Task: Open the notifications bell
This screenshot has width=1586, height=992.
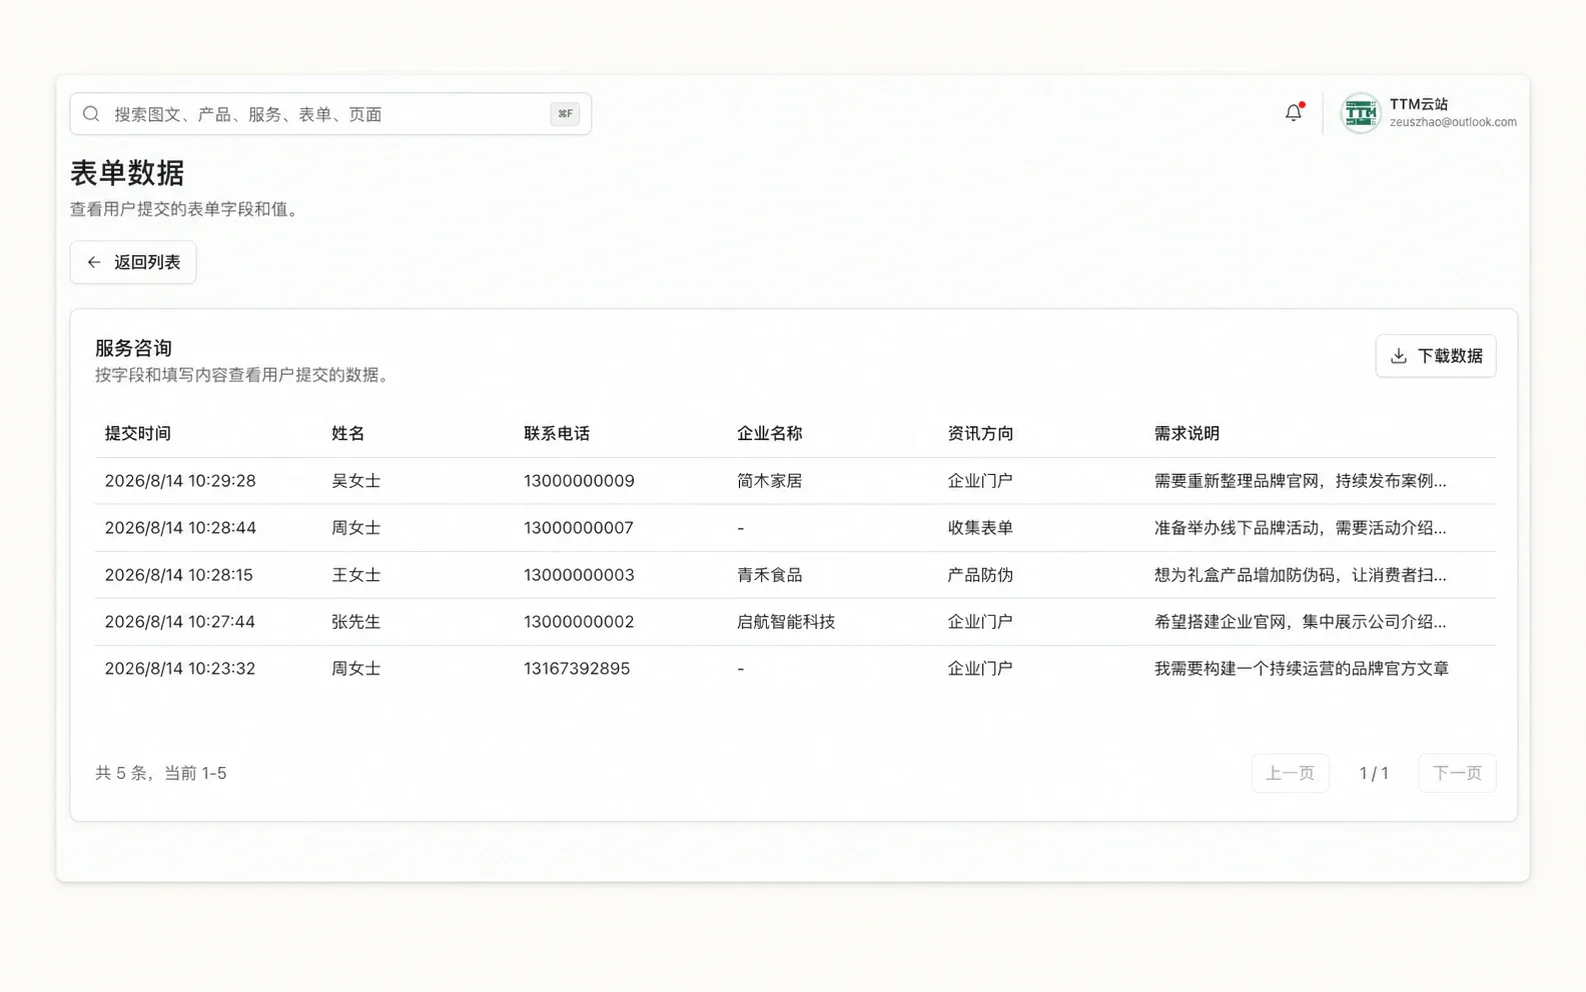Action: click(1293, 113)
